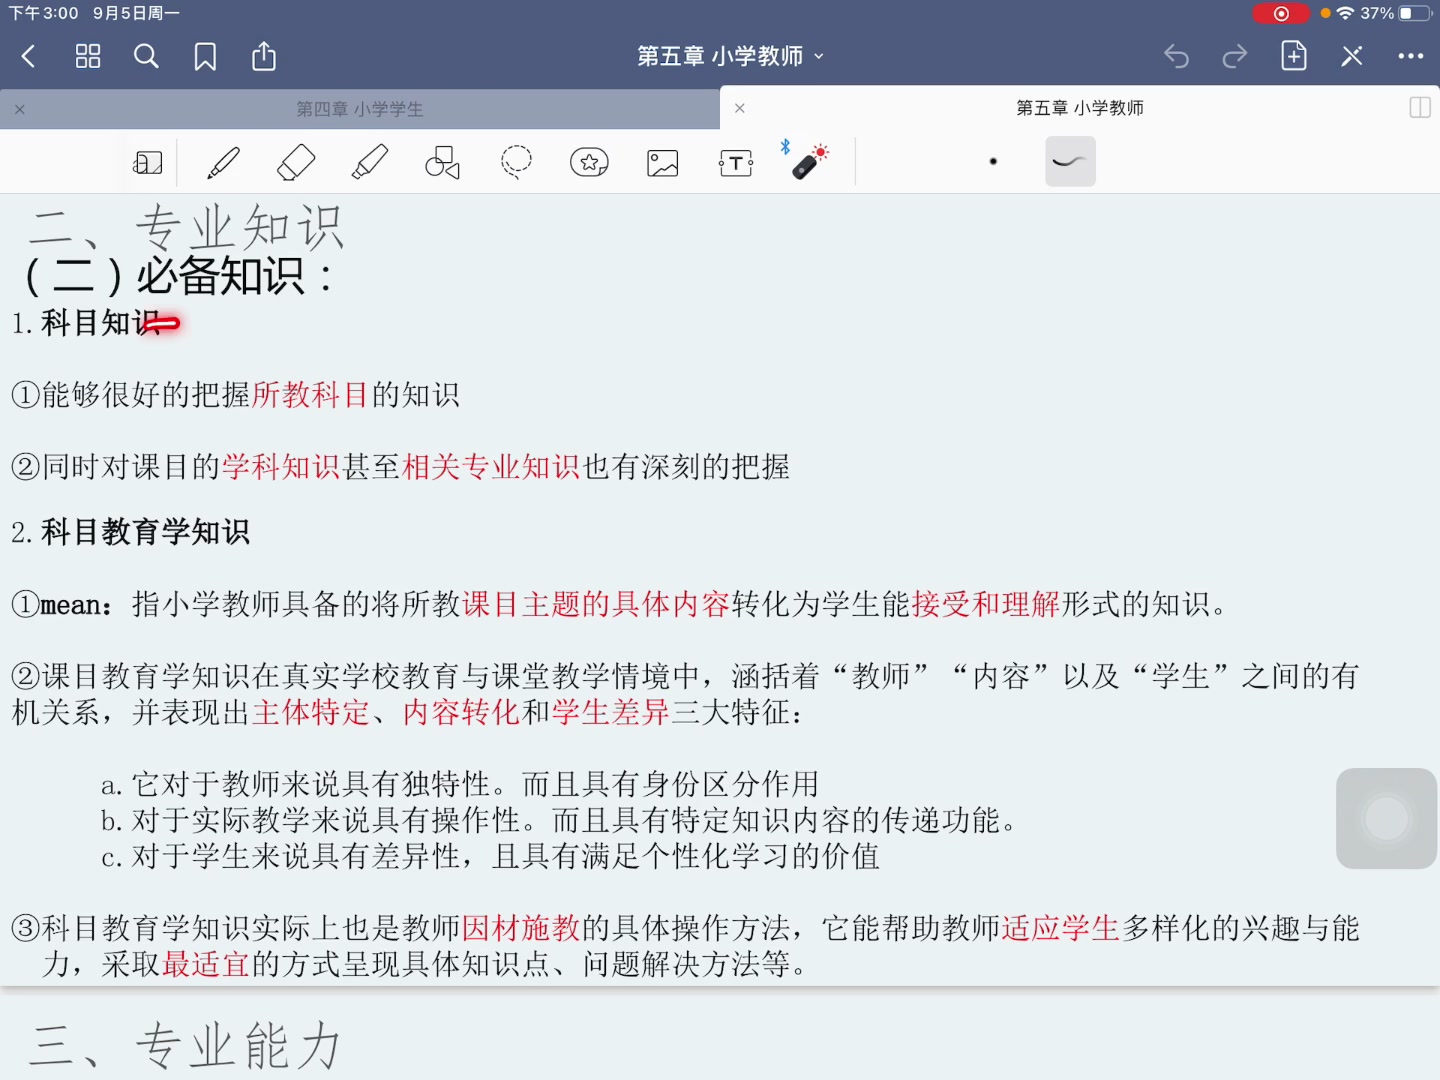The width and height of the screenshot is (1440, 1080).
Task: Undo the last stroke
Action: click(x=1177, y=56)
